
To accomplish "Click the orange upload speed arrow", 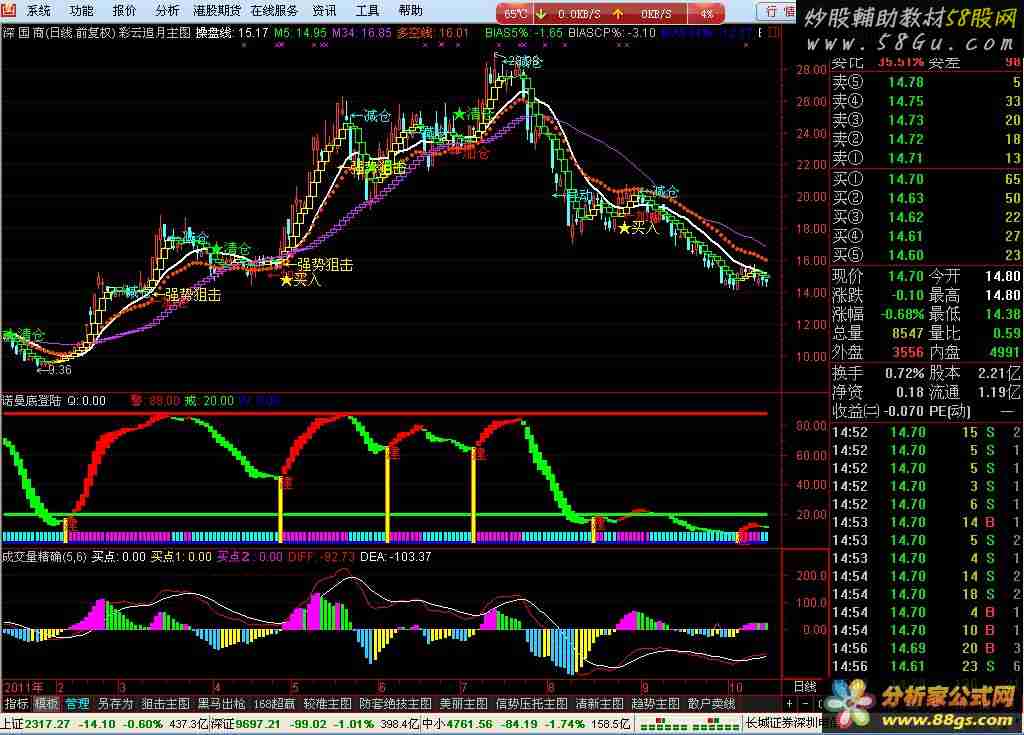I will (x=618, y=13).
